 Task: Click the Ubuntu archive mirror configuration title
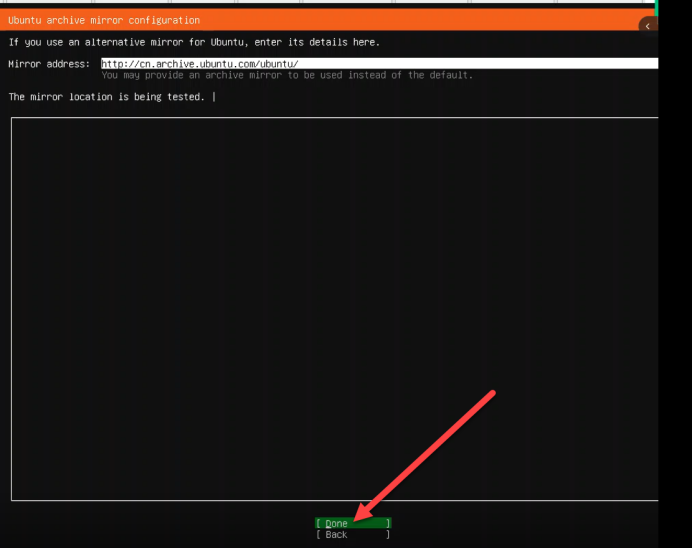[x=104, y=20]
